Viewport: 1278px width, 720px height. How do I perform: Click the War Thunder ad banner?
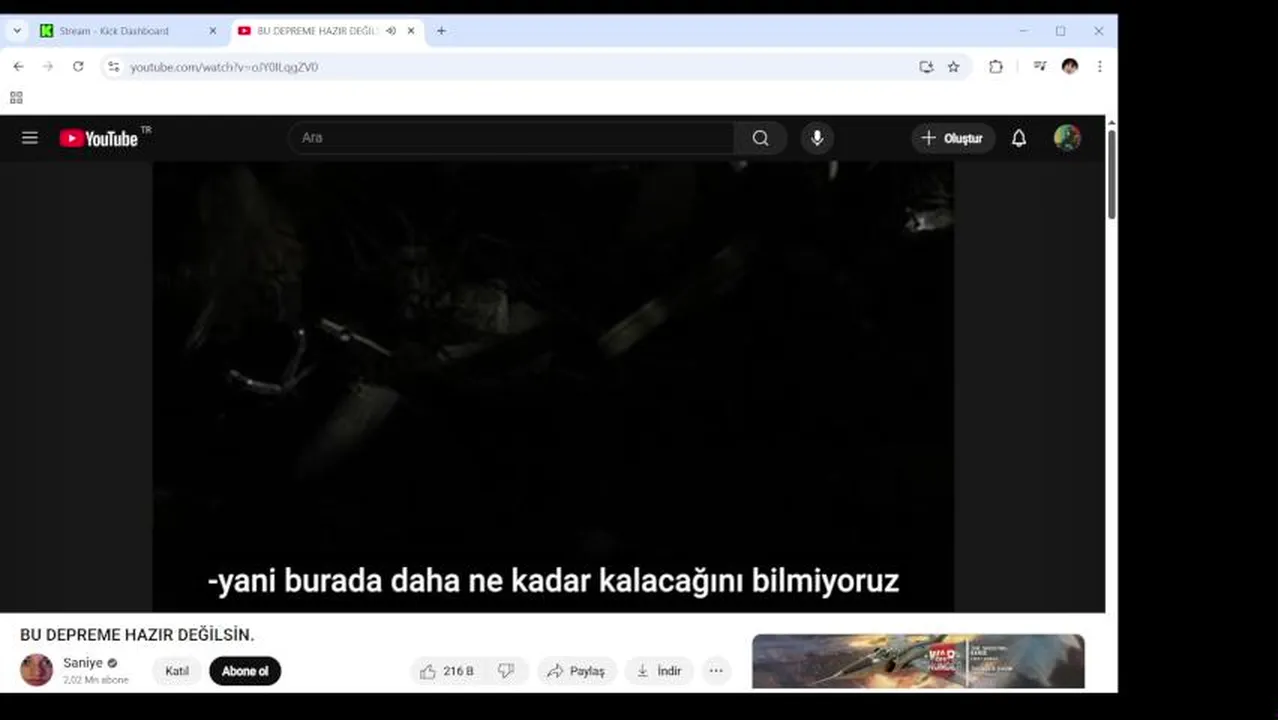tap(918, 661)
